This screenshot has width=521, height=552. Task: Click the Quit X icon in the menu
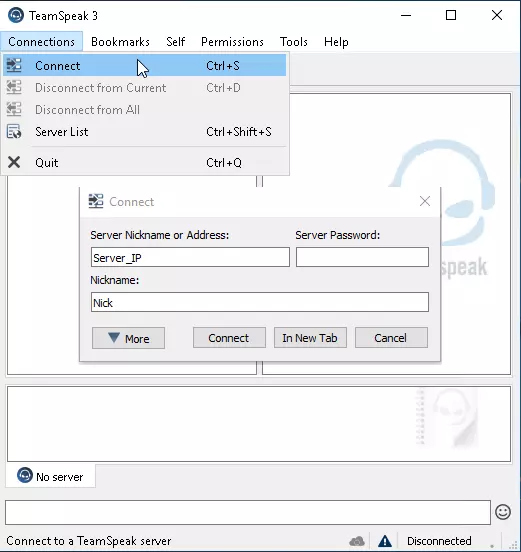point(14,162)
